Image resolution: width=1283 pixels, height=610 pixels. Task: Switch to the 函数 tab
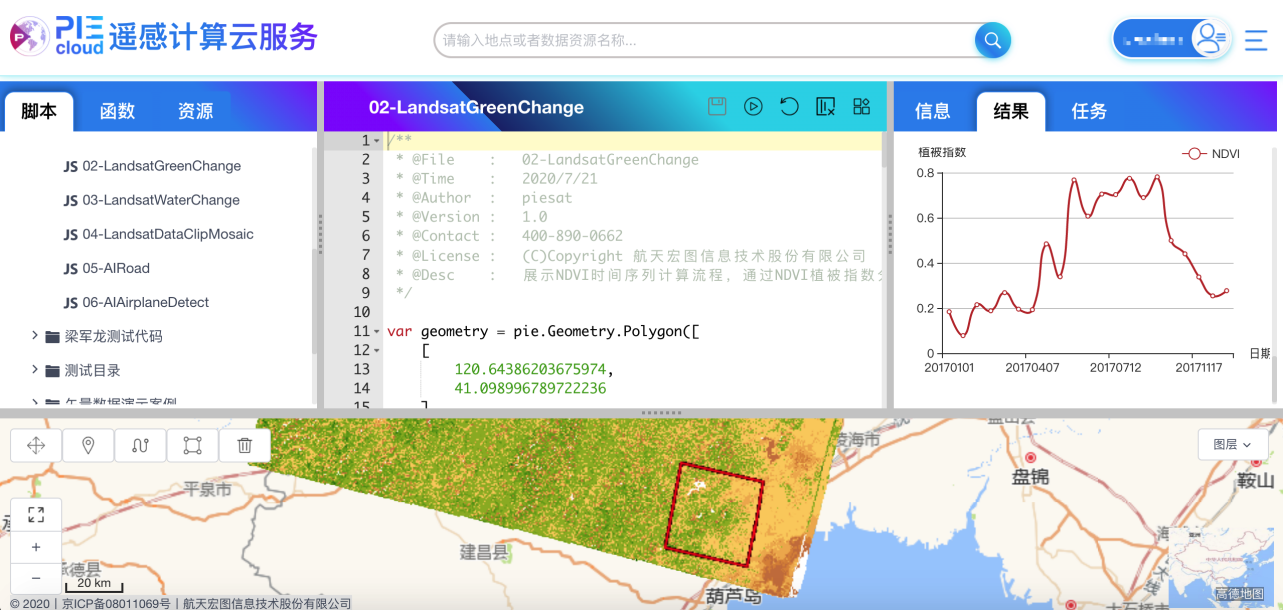(116, 111)
